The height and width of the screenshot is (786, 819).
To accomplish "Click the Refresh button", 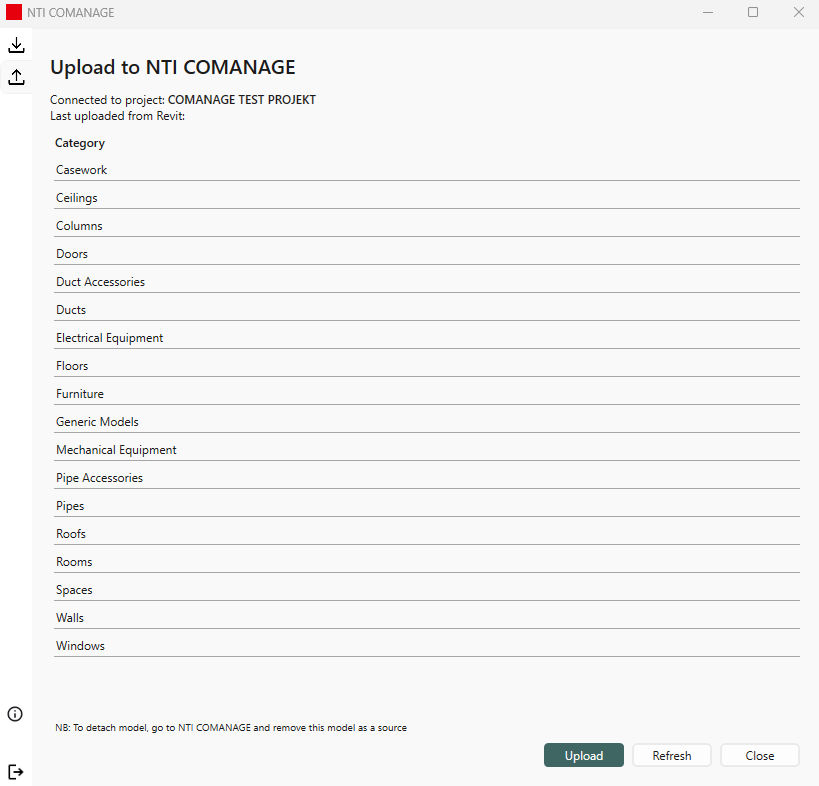I will (x=671, y=756).
